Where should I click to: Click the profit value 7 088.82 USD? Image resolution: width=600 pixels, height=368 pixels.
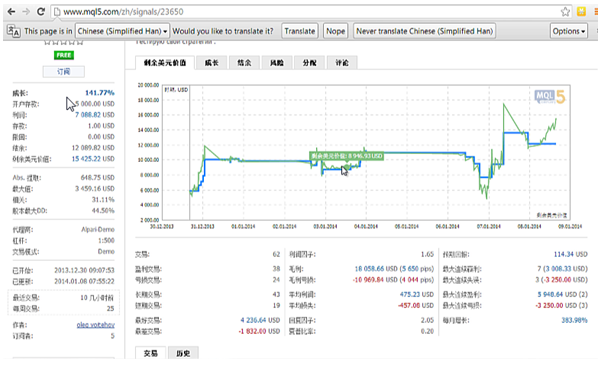tap(95, 115)
